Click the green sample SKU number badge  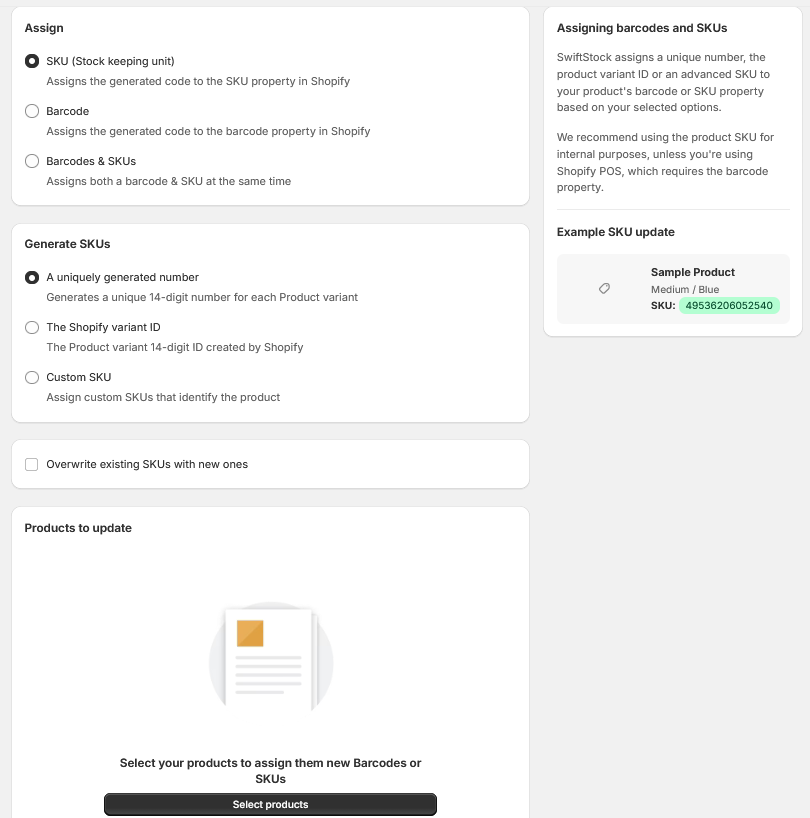(729, 306)
